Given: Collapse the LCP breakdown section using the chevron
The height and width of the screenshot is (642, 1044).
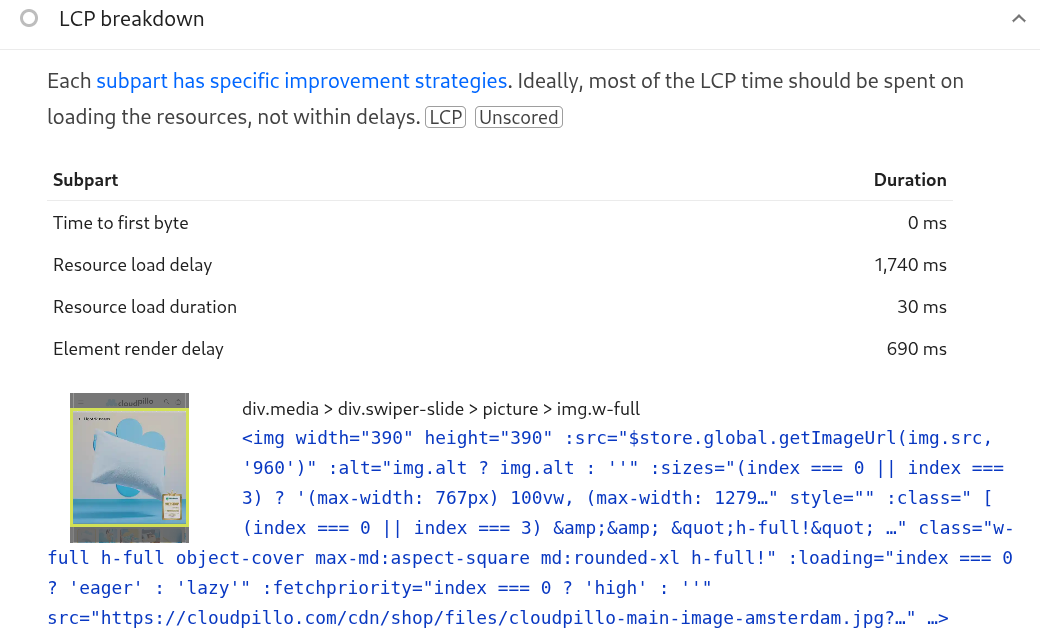Looking at the screenshot, I should pos(1018,19).
